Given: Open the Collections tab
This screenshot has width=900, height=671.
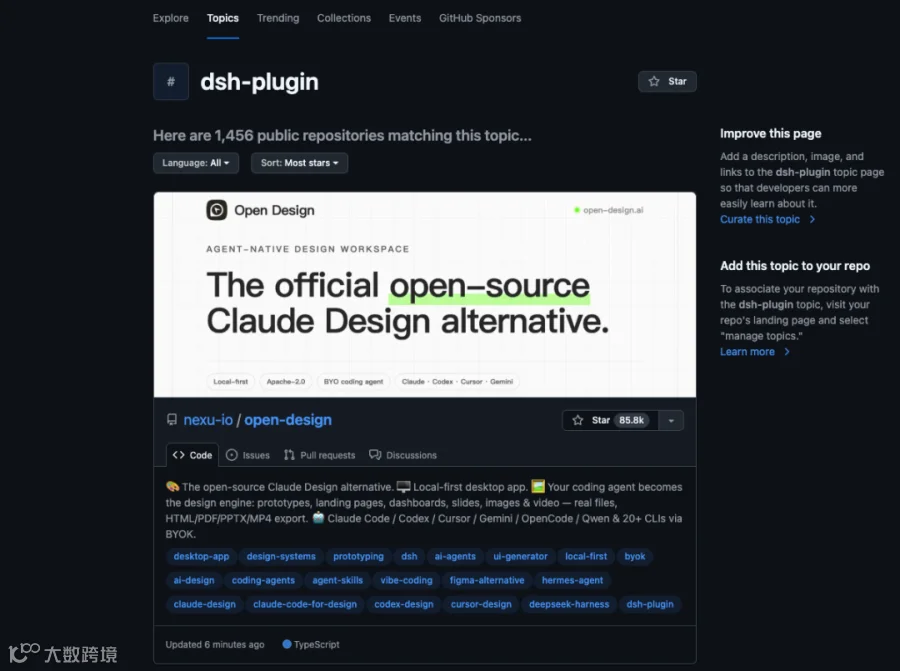Looking at the screenshot, I should (344, 18).
